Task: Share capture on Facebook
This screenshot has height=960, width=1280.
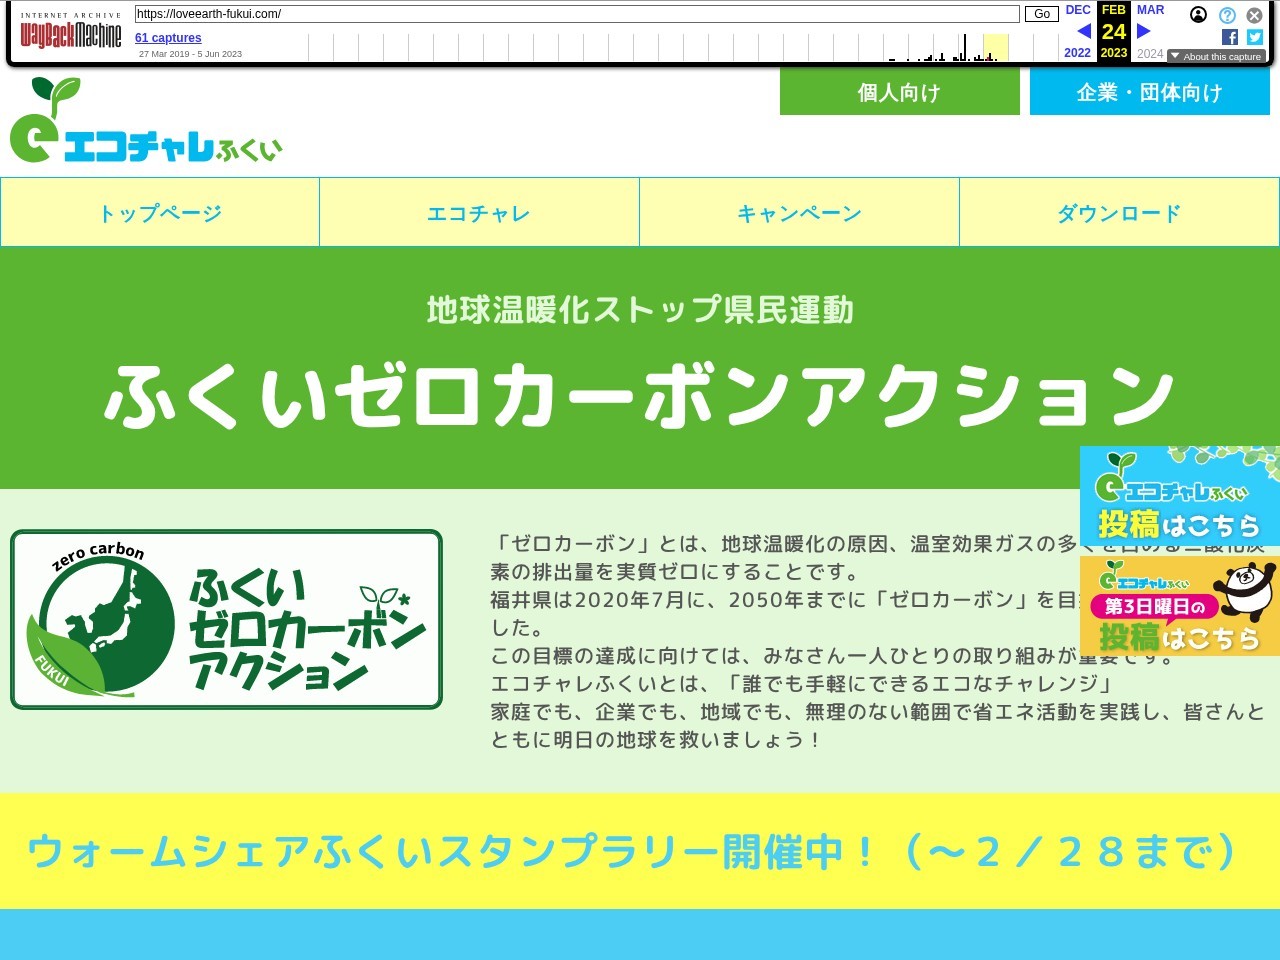Action: pyautogui.click(x=1230, y=37)
